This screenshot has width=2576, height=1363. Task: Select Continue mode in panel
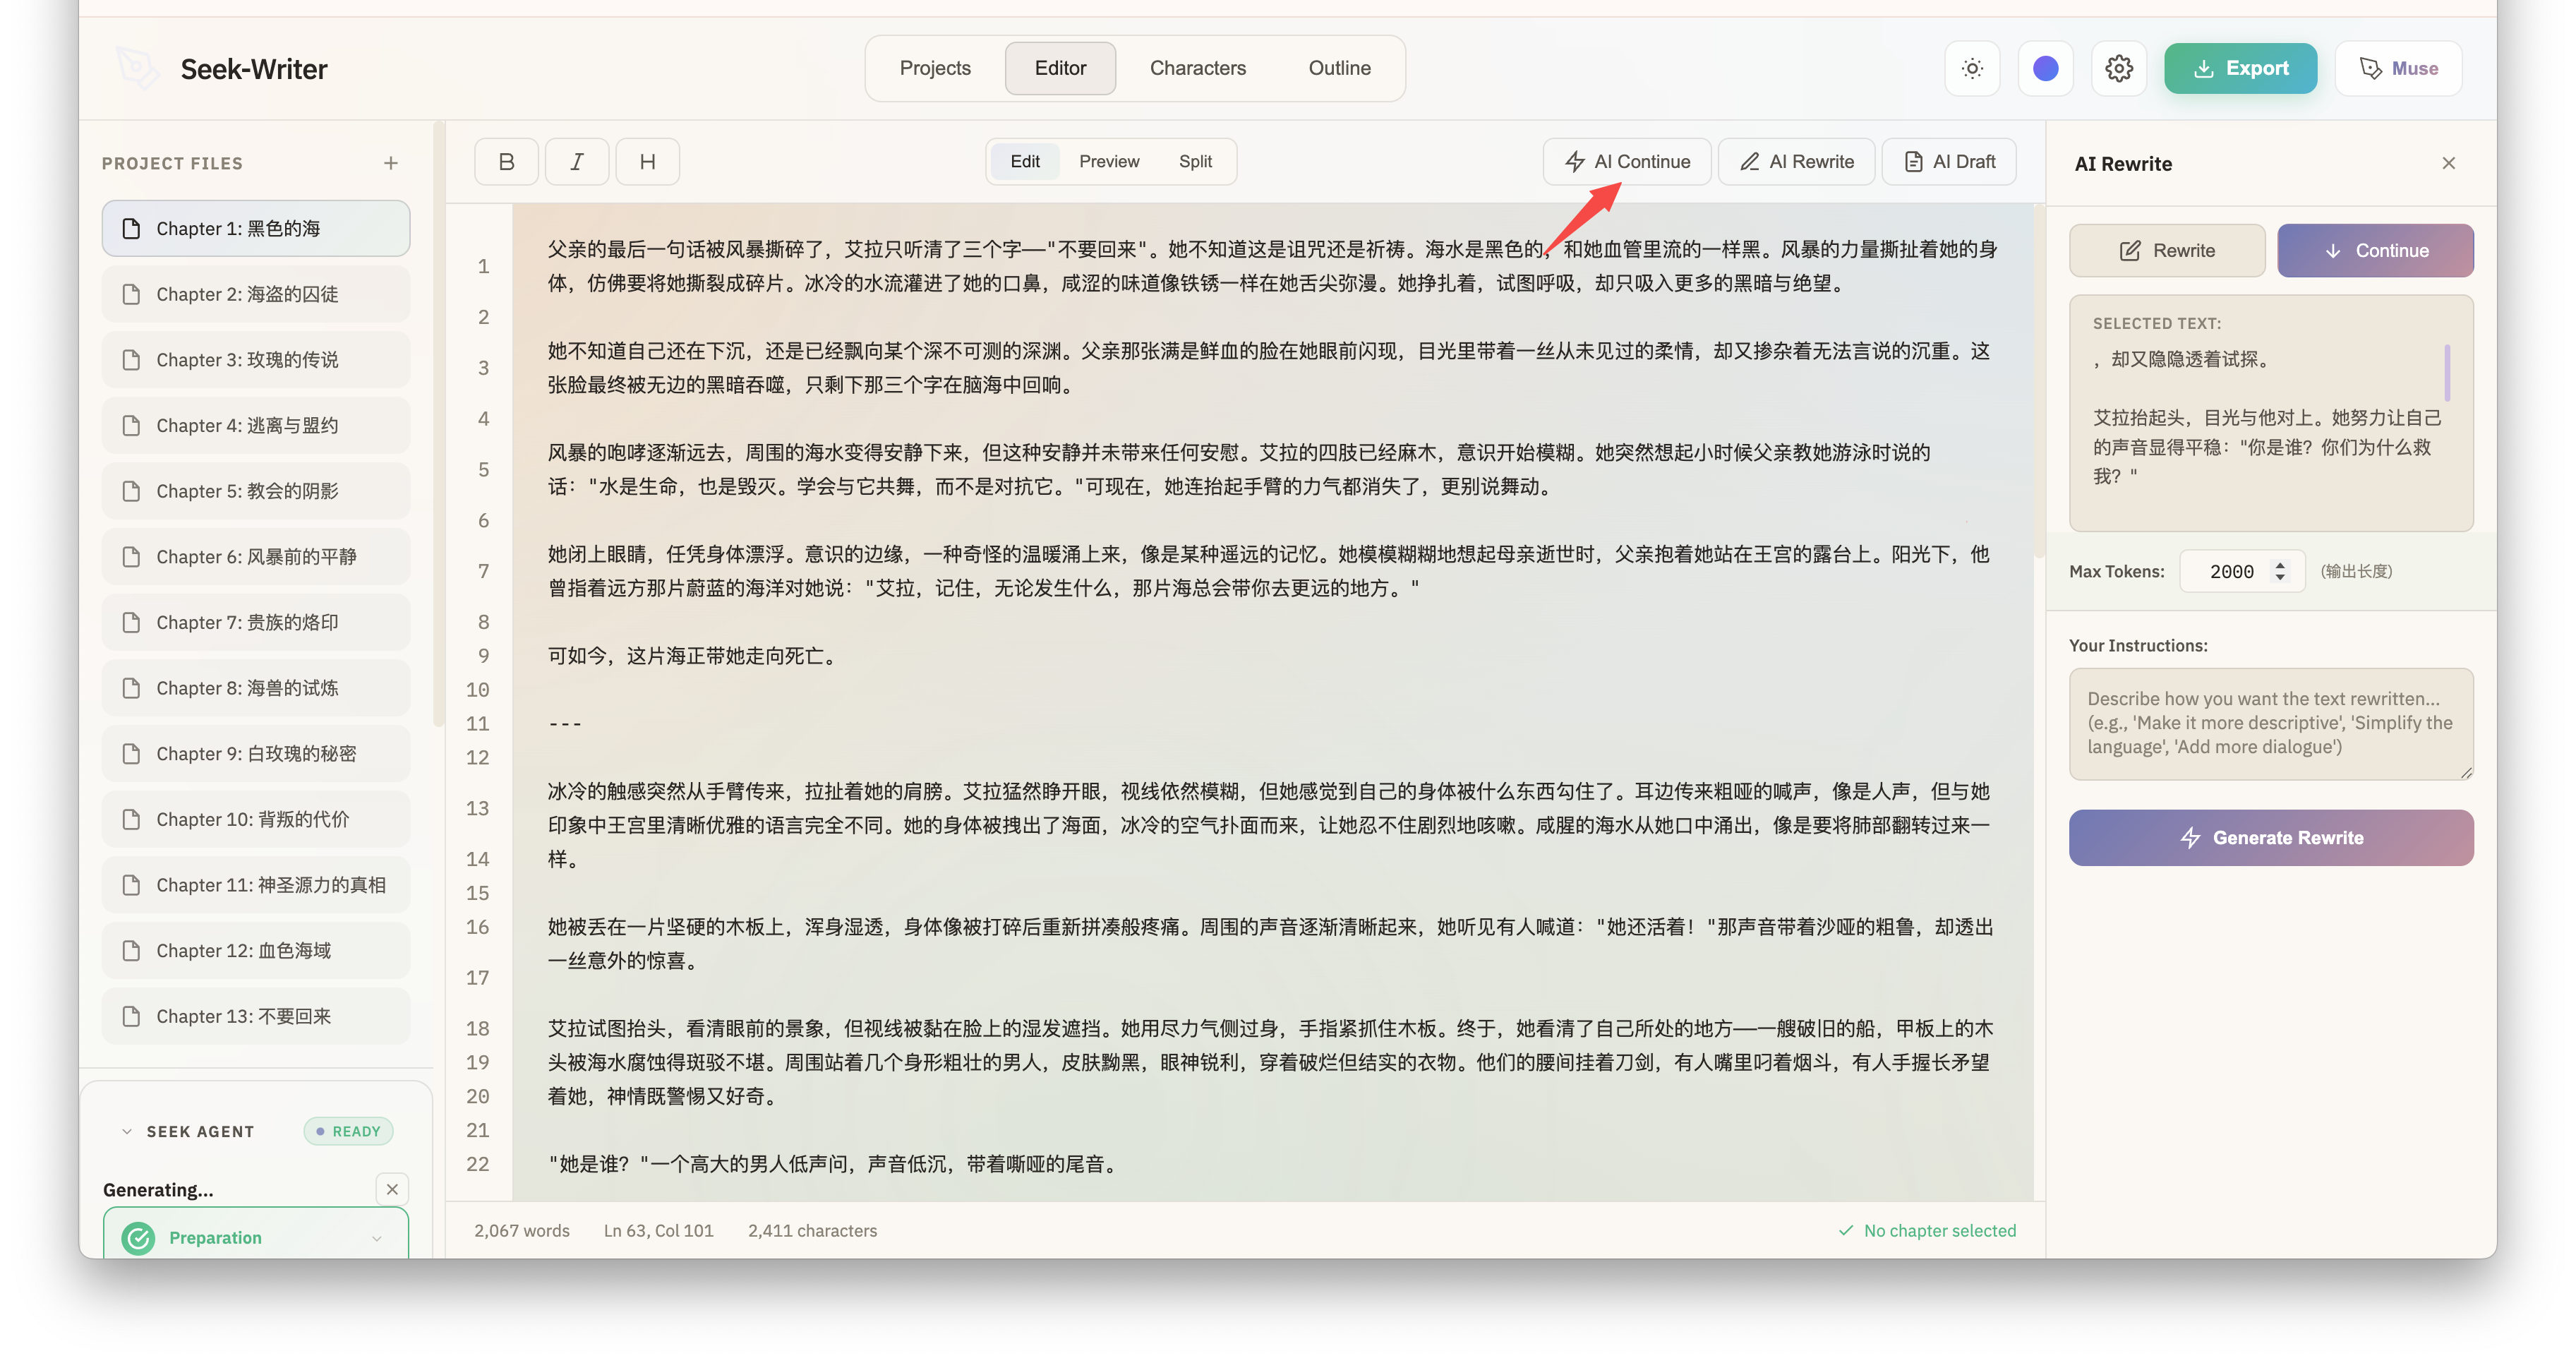tap(2375, 250)
